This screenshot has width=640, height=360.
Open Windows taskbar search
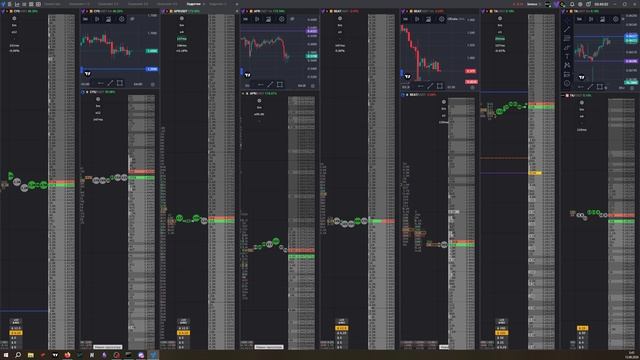click(x=18, y=355)
